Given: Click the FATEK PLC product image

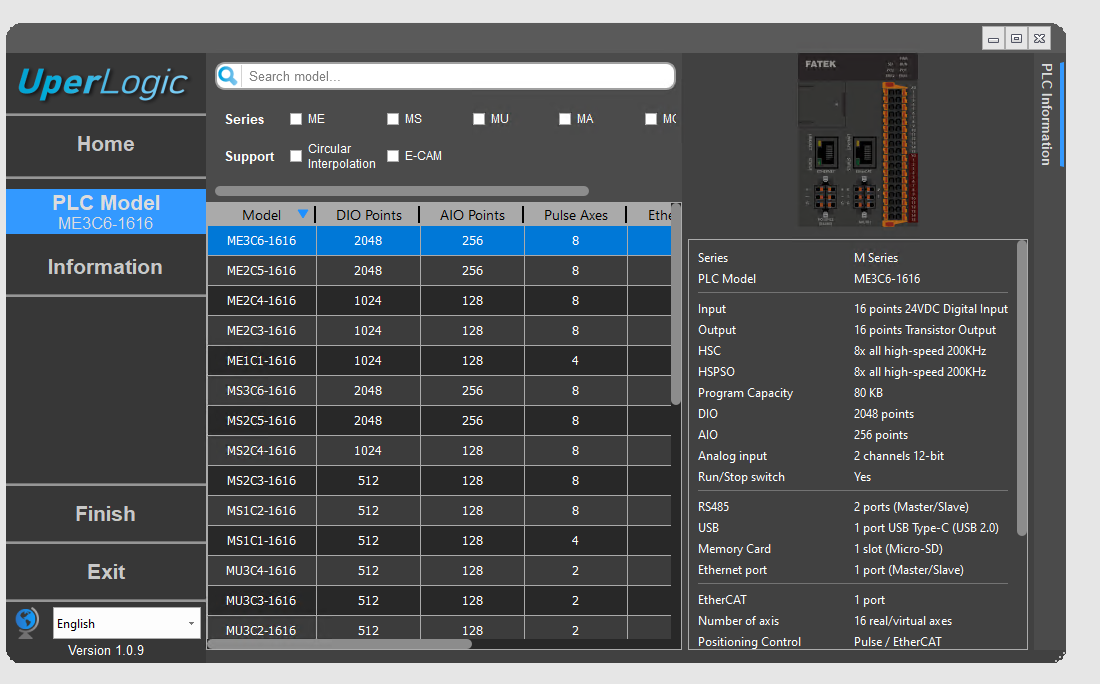Looking at the screenshot, I should (858, 140).
